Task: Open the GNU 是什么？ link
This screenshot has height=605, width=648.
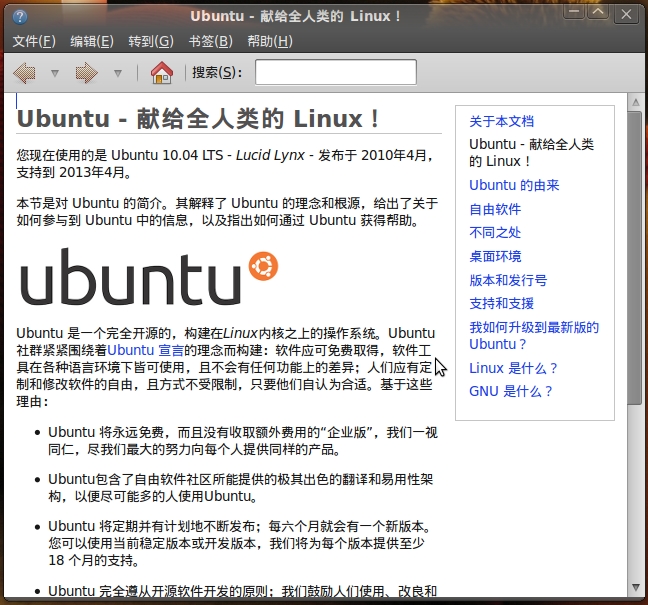Action: pyautogui.click(x=511, y=391)
